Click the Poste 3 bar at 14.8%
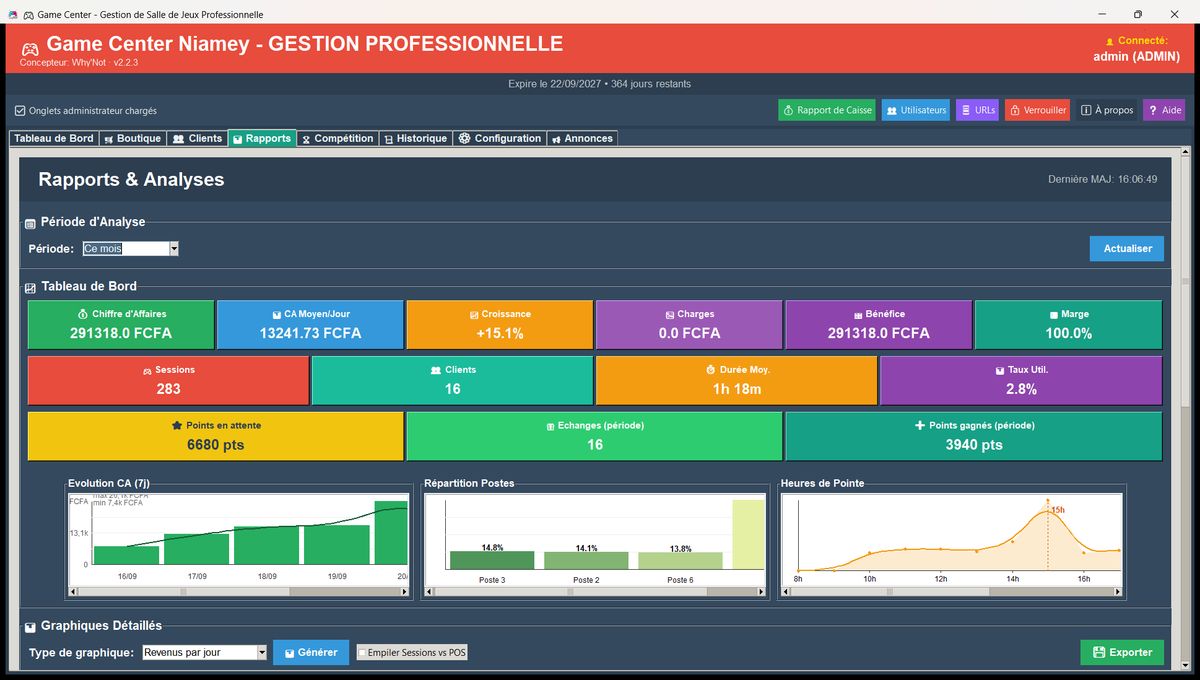This screenshot has height=680, width=1200. click(x=492, y=560)
